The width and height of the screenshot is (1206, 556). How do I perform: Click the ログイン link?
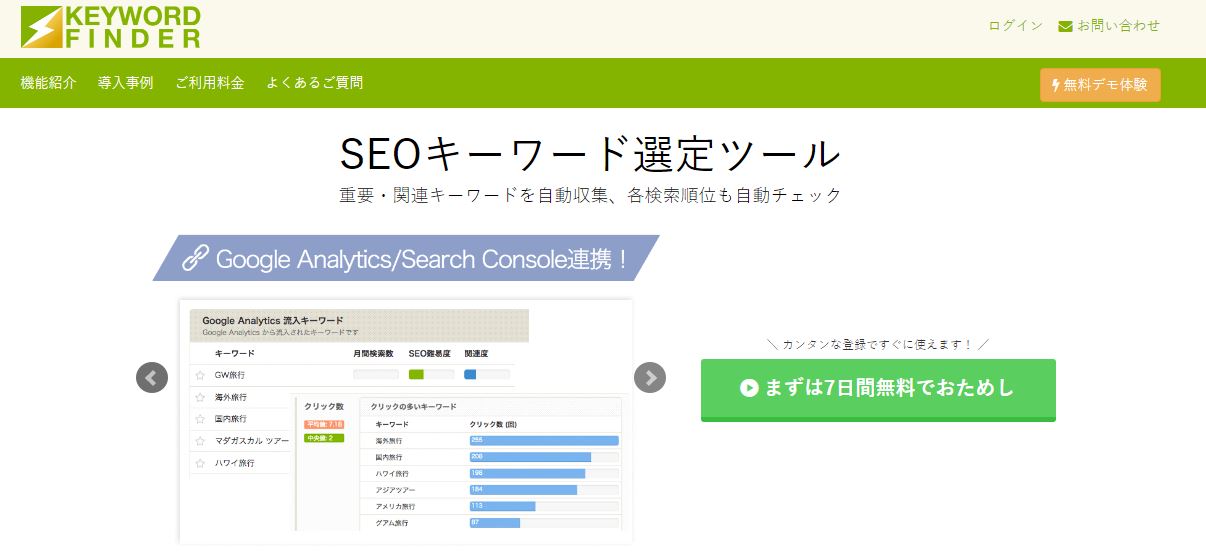coord(1015,26)
